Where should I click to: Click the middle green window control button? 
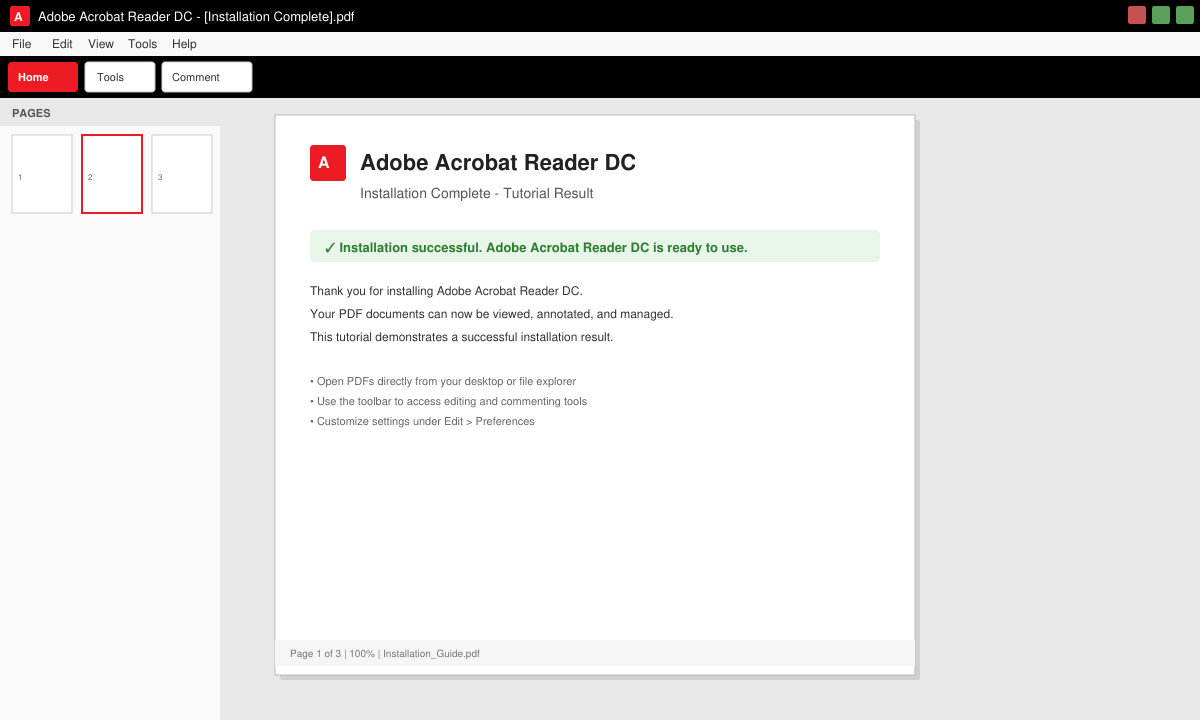pyautogui.click(x=1161, y=15)
